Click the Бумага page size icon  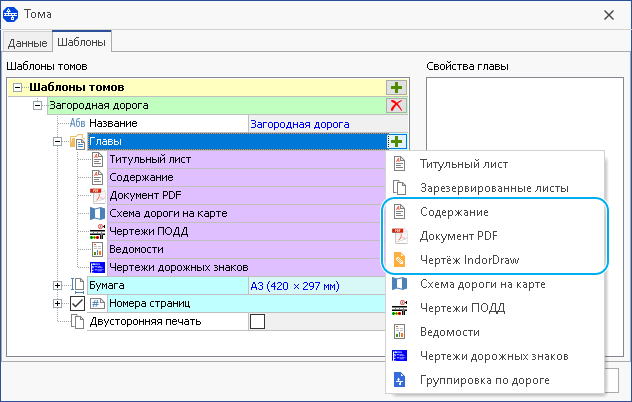pyautogui.click(x=77, y=285)
